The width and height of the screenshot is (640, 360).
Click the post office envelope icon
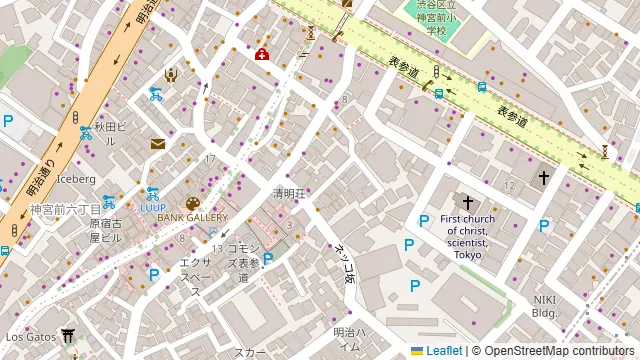[158, 144]
